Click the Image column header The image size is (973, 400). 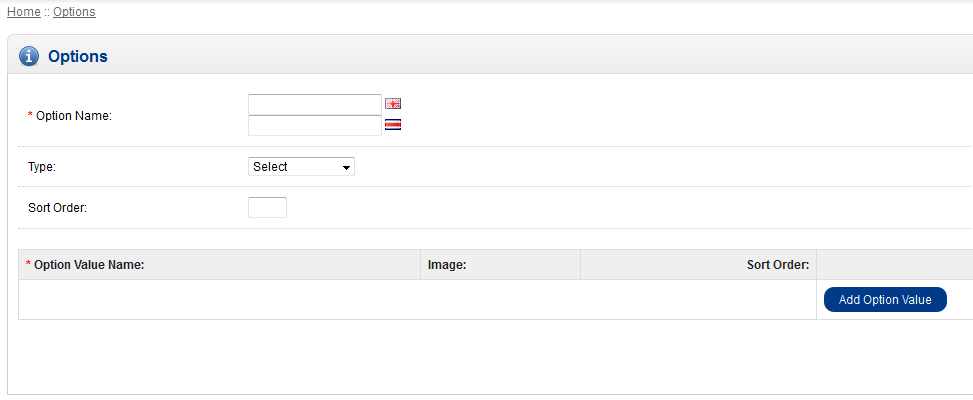pos(448,265)
